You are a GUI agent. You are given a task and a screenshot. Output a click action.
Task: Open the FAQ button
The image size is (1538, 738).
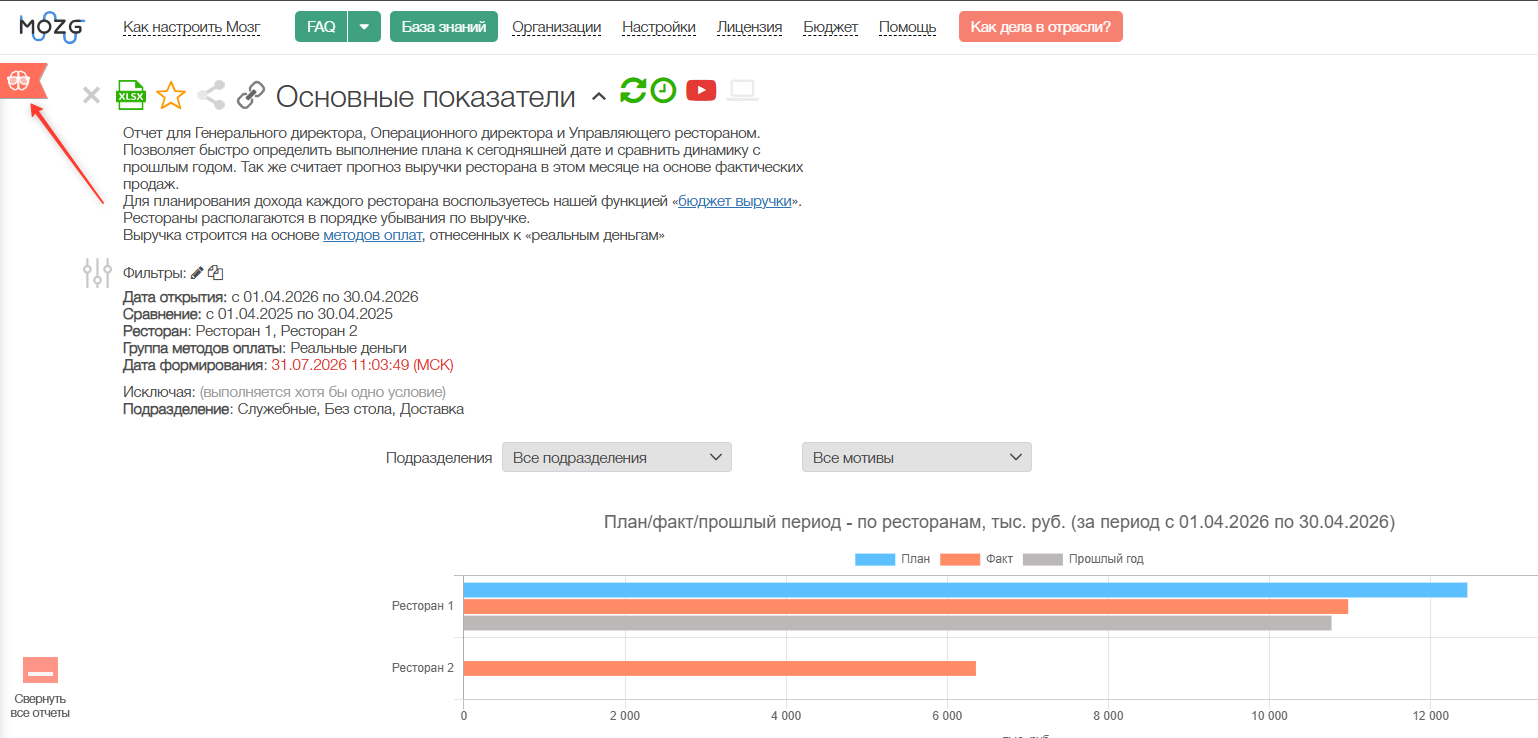click(x=321, y=27)
